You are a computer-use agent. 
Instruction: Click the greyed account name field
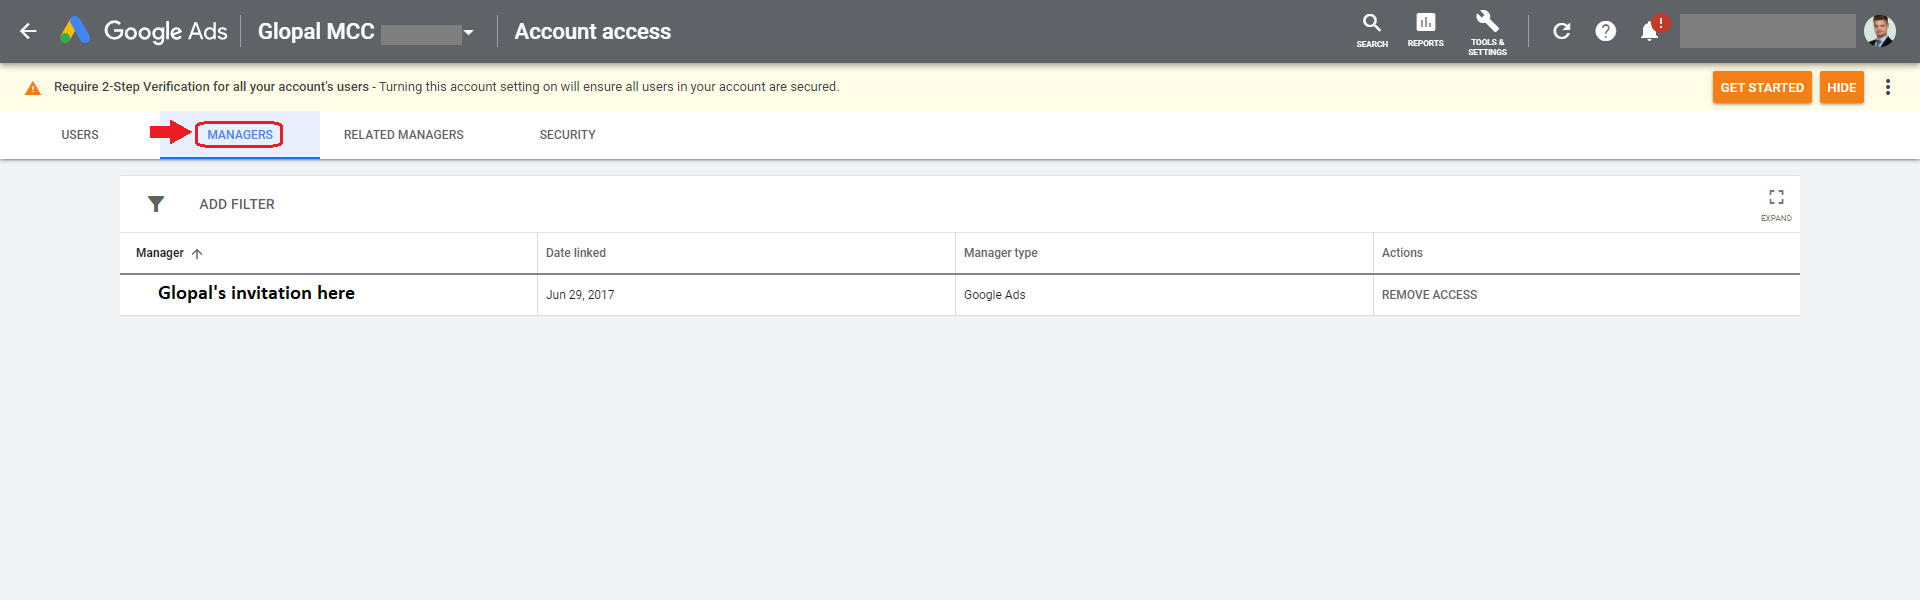click(x=1767, y=31)
